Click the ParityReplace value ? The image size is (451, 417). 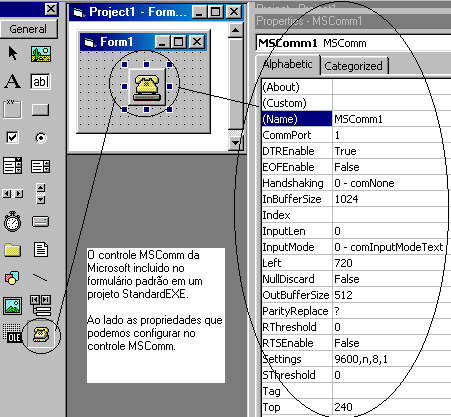[392, 311]
